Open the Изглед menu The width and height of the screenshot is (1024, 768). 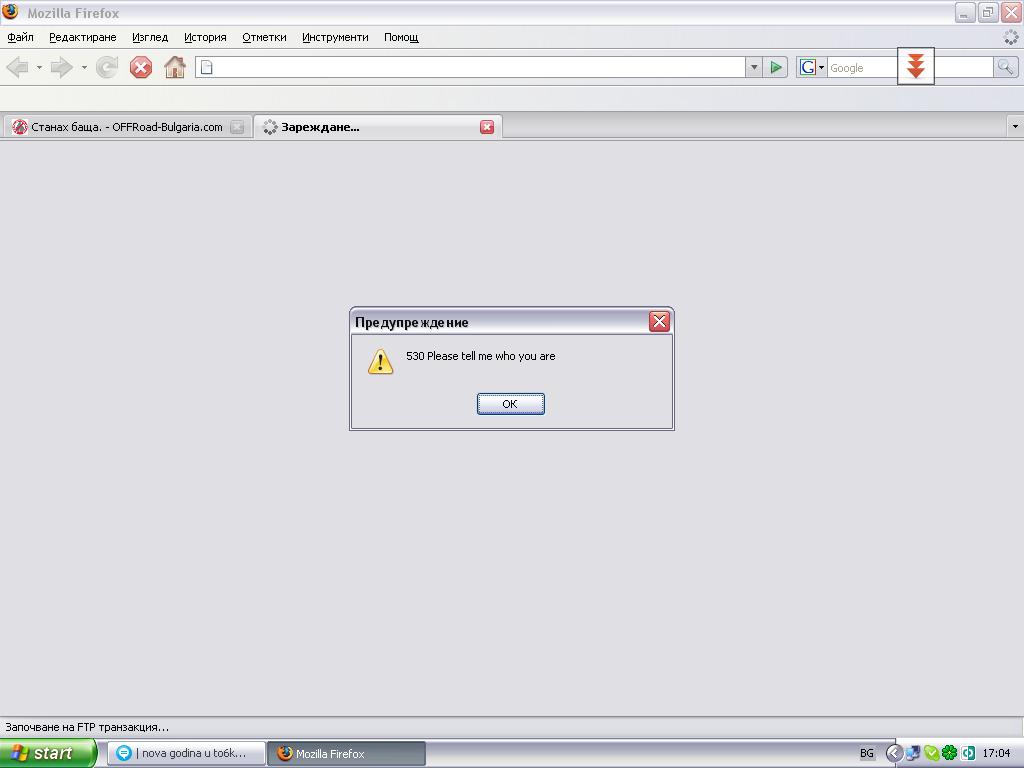coord(150,37)
